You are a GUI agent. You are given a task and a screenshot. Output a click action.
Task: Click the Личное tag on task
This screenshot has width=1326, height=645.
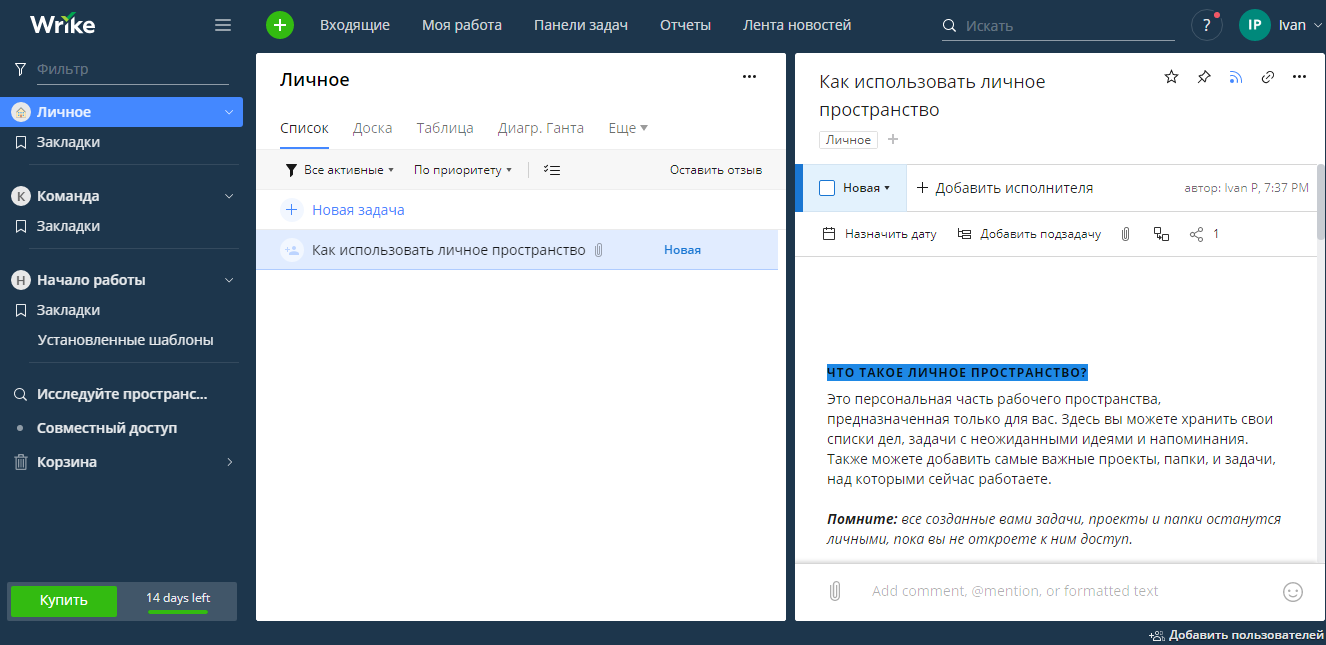[x=848, y=140]
